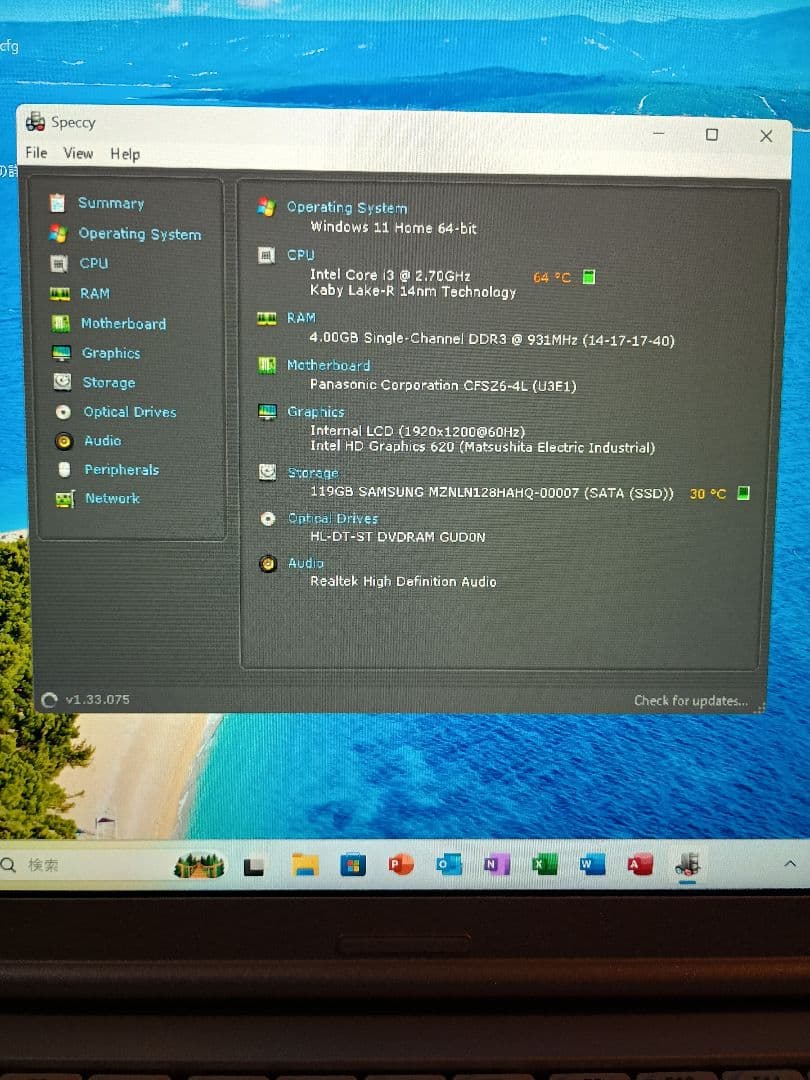Screen dimensions: 810x1080
Task: Open Motherboard section via its sidebar icon
Action: point(62,324)
